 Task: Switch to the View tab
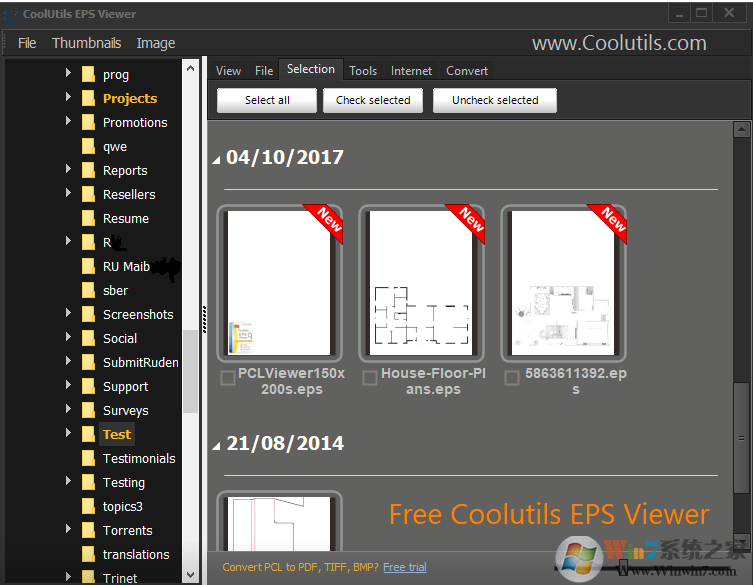[x=228, y=71]
